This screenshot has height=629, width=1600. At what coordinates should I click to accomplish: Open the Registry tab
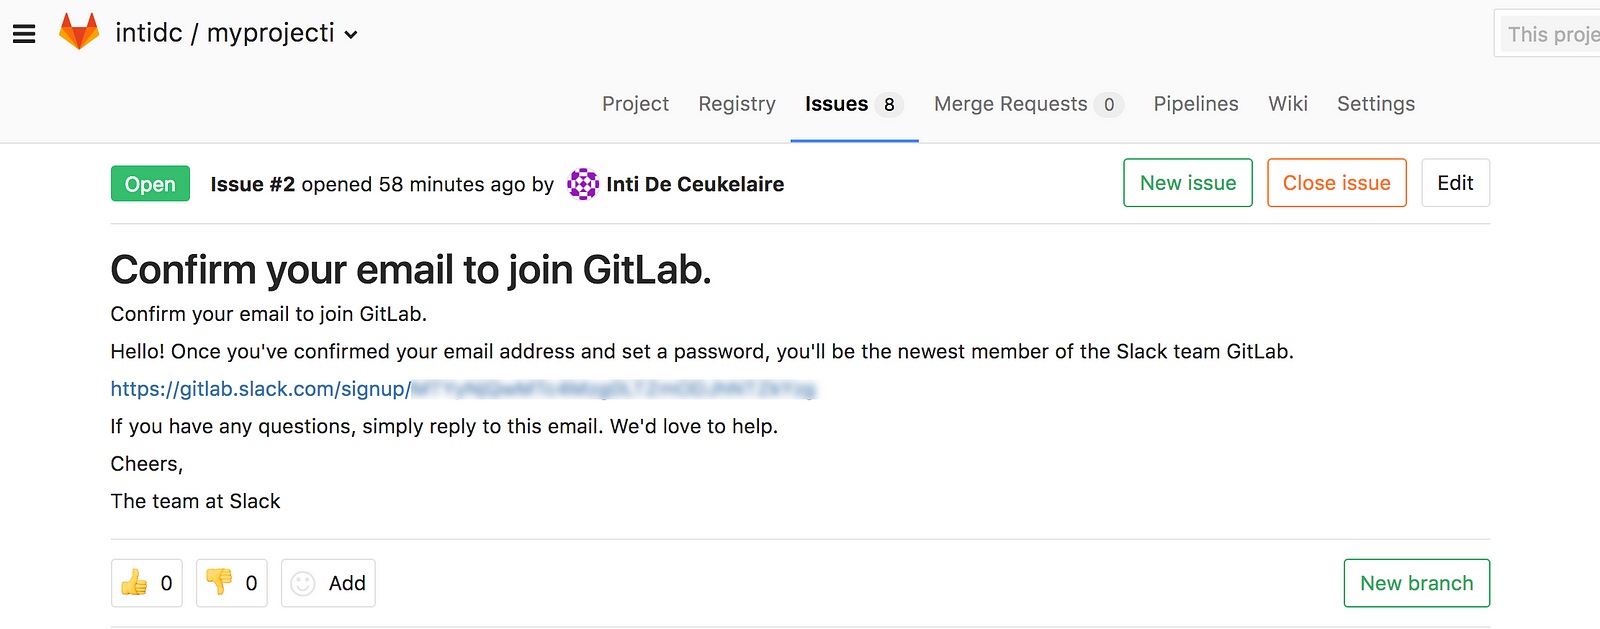[x=737, y=104]
